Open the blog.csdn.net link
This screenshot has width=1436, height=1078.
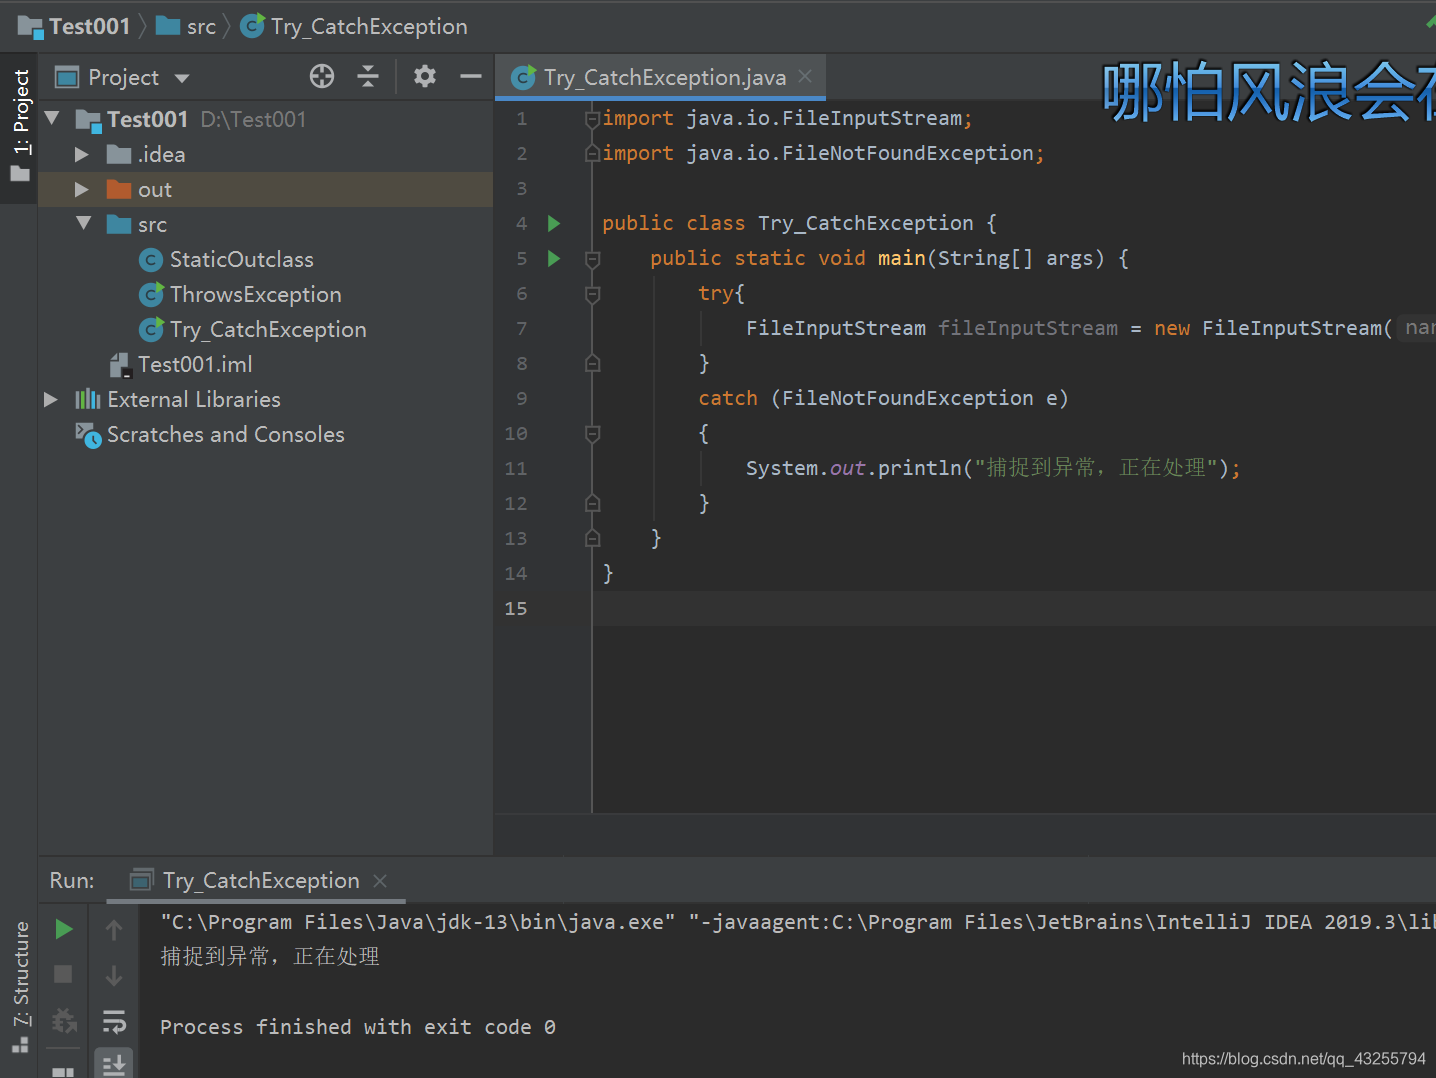1303,1059
